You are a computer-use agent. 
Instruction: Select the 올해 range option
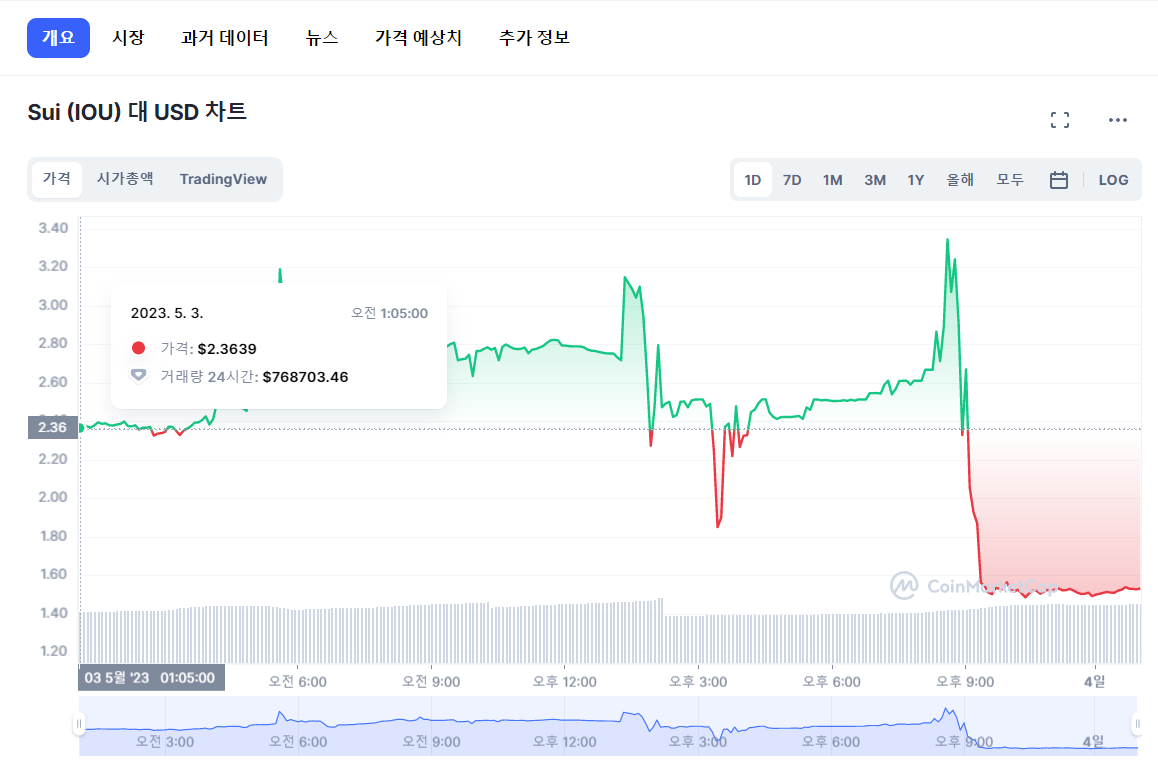tap(959, 179)
